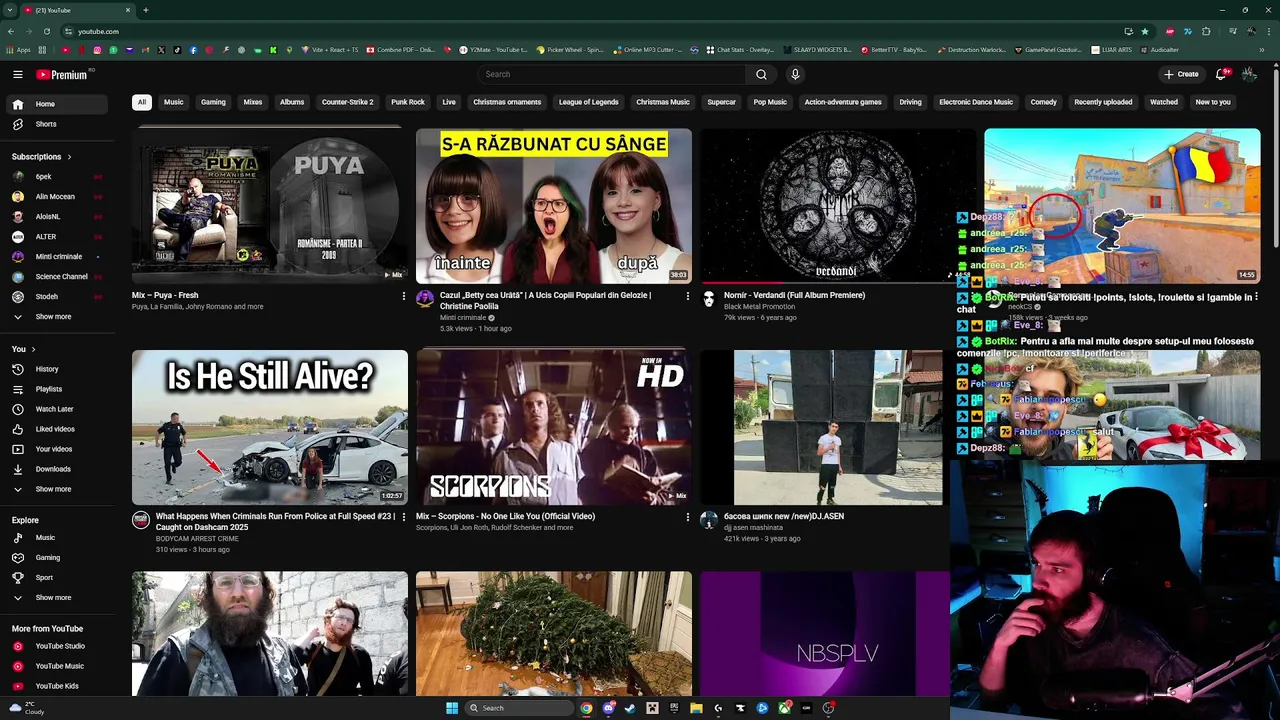Viewport: 1280px width, 720px height.
Task: Expand Show more under Subscriptions
Action: pyautogui.click(x=54, y=317)
